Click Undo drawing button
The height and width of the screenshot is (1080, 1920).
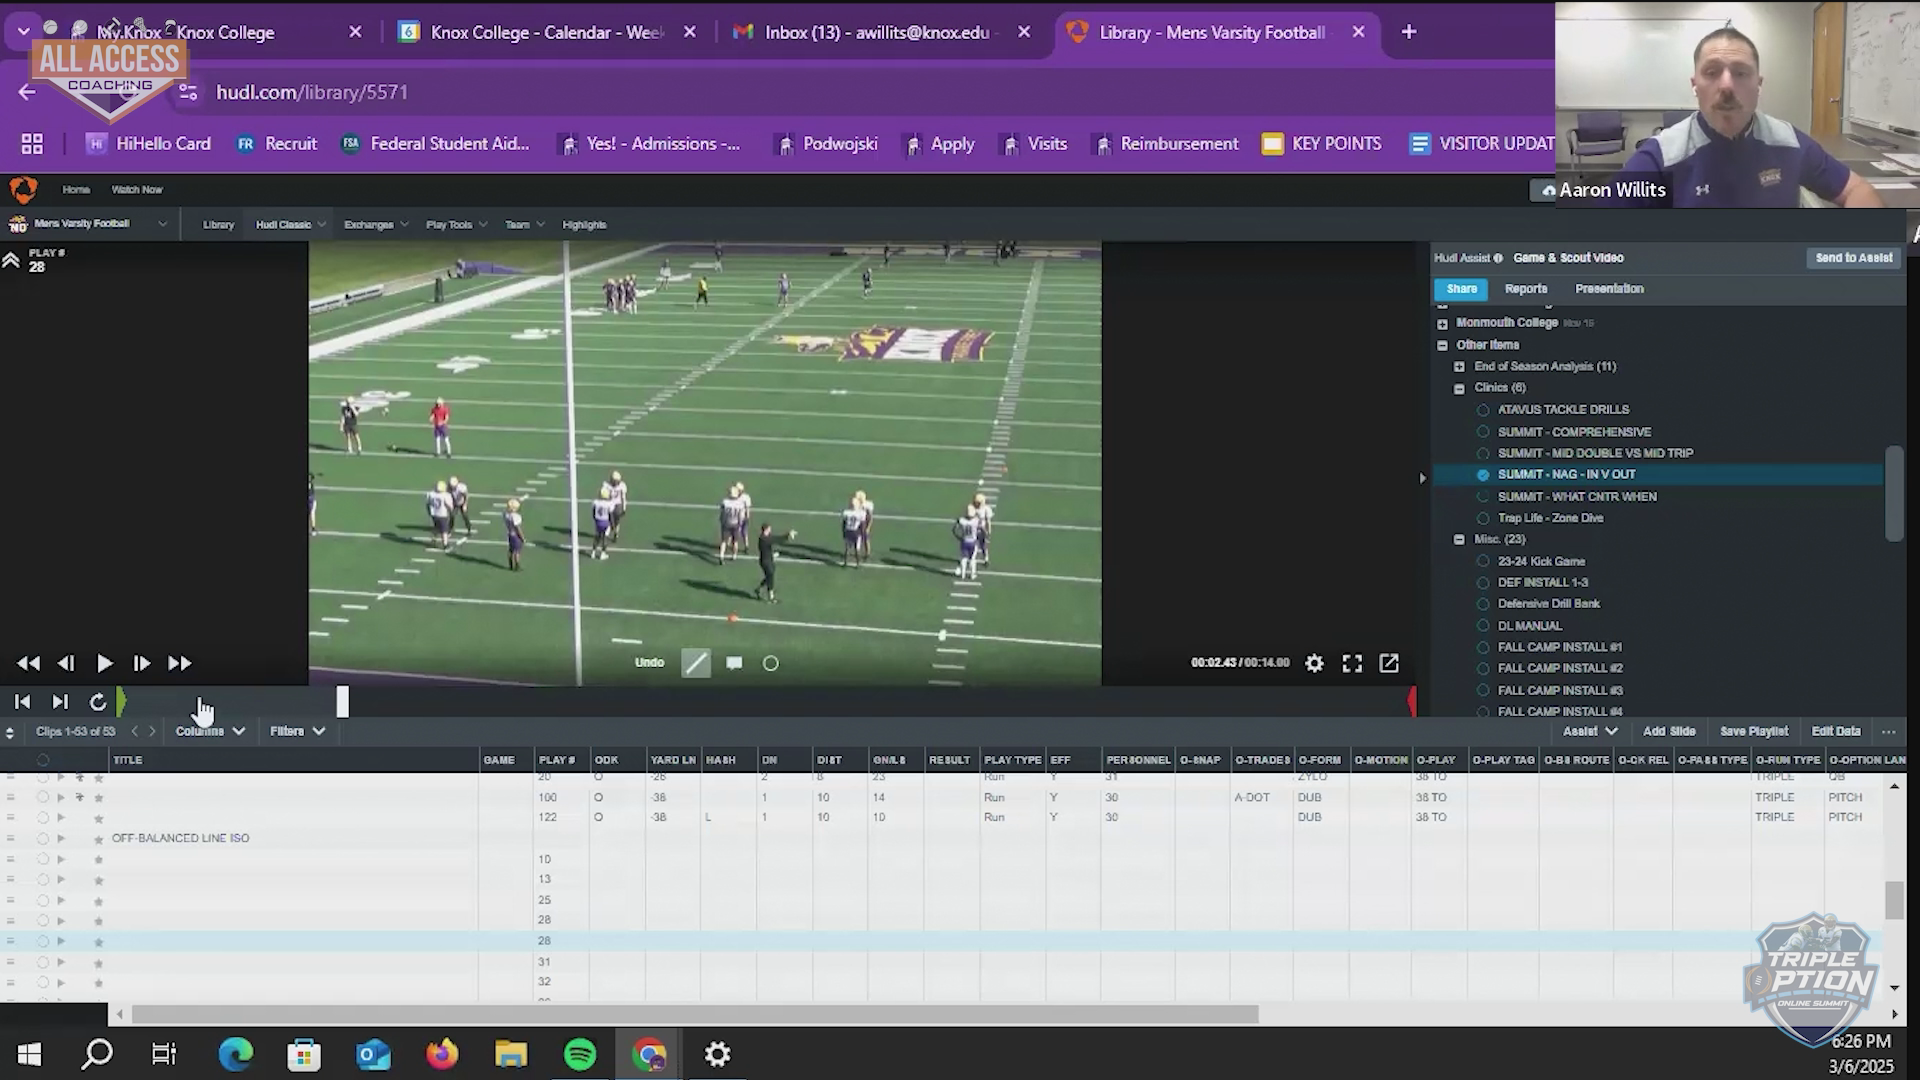[x=649, y=663]
